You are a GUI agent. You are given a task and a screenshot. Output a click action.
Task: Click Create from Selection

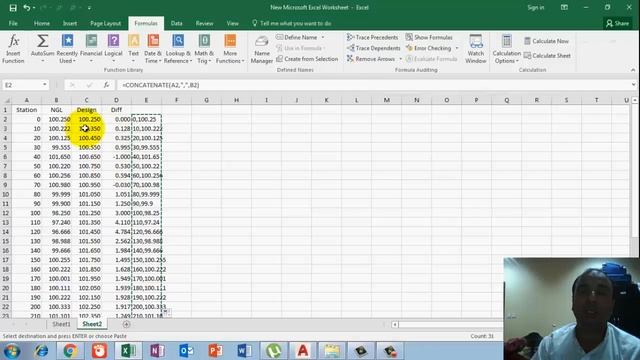[x=307, y=59]
